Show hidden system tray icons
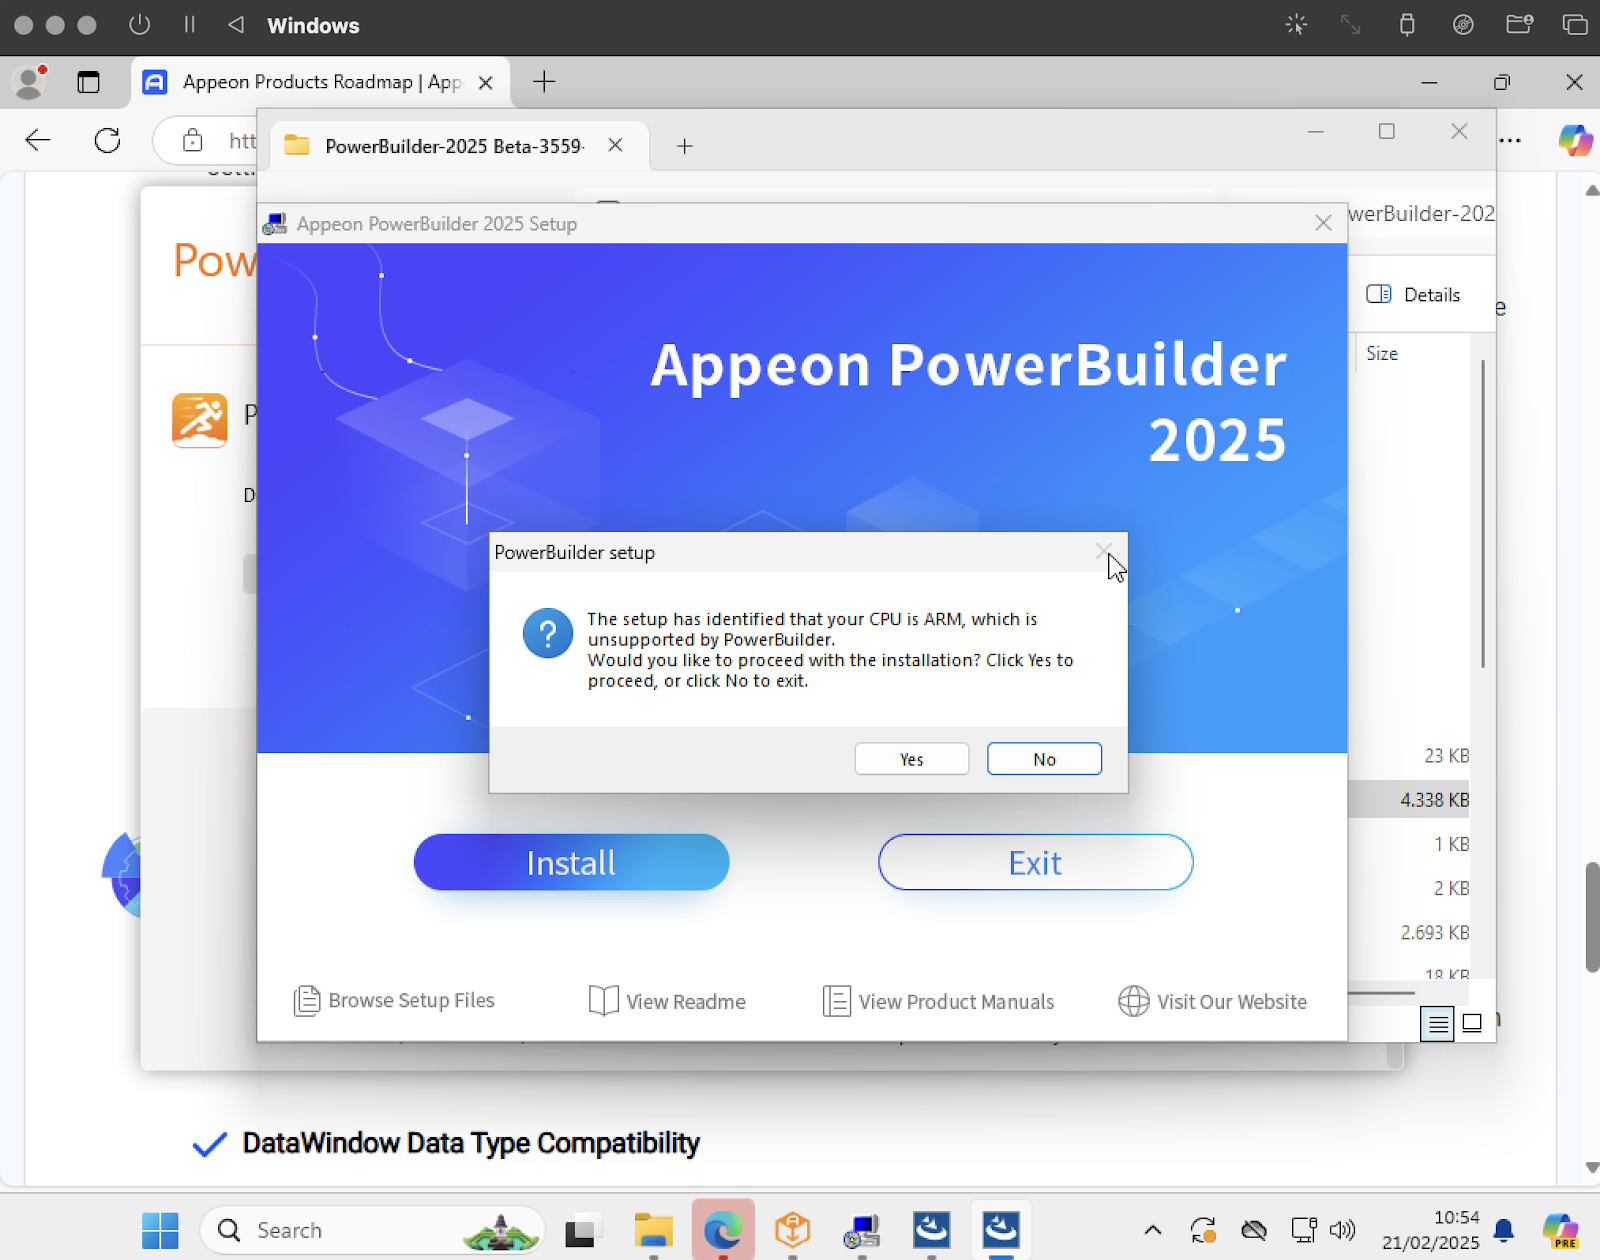The image size is (1600, 1260). 1153,1230
